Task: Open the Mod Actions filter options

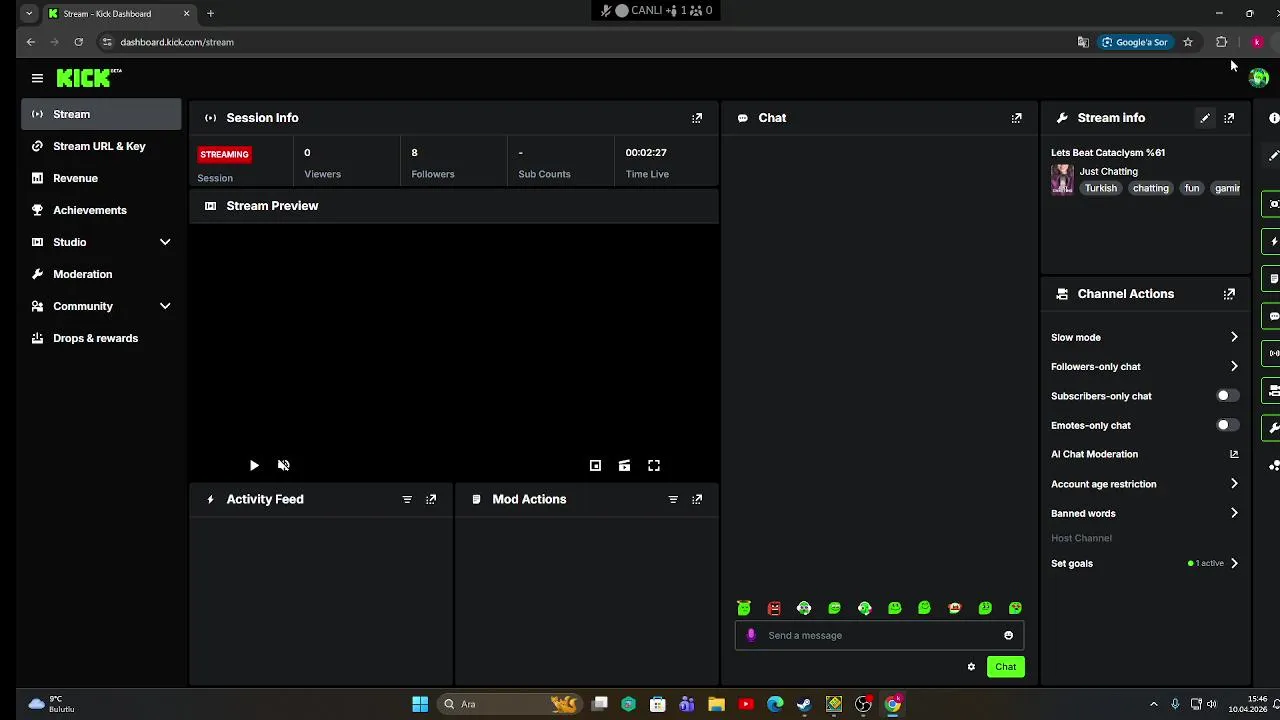Action: coord(673,499)
